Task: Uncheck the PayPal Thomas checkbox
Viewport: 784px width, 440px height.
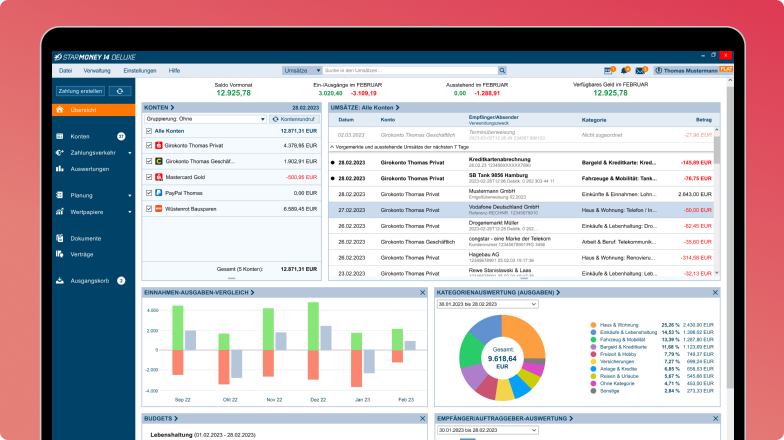Action: (149, 192)
